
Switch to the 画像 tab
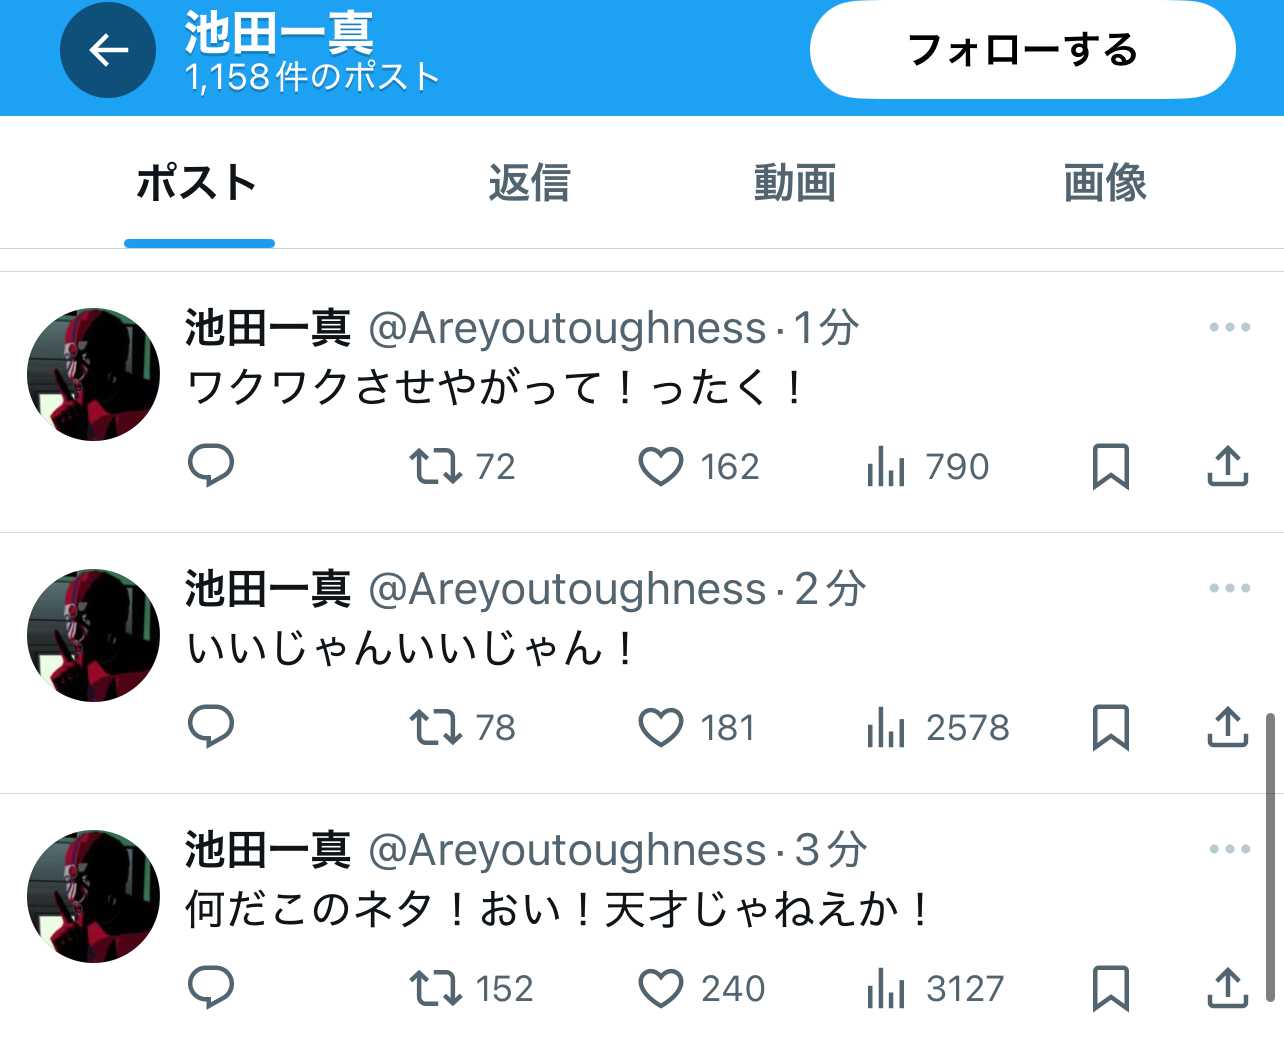(x=1105, y=183)
